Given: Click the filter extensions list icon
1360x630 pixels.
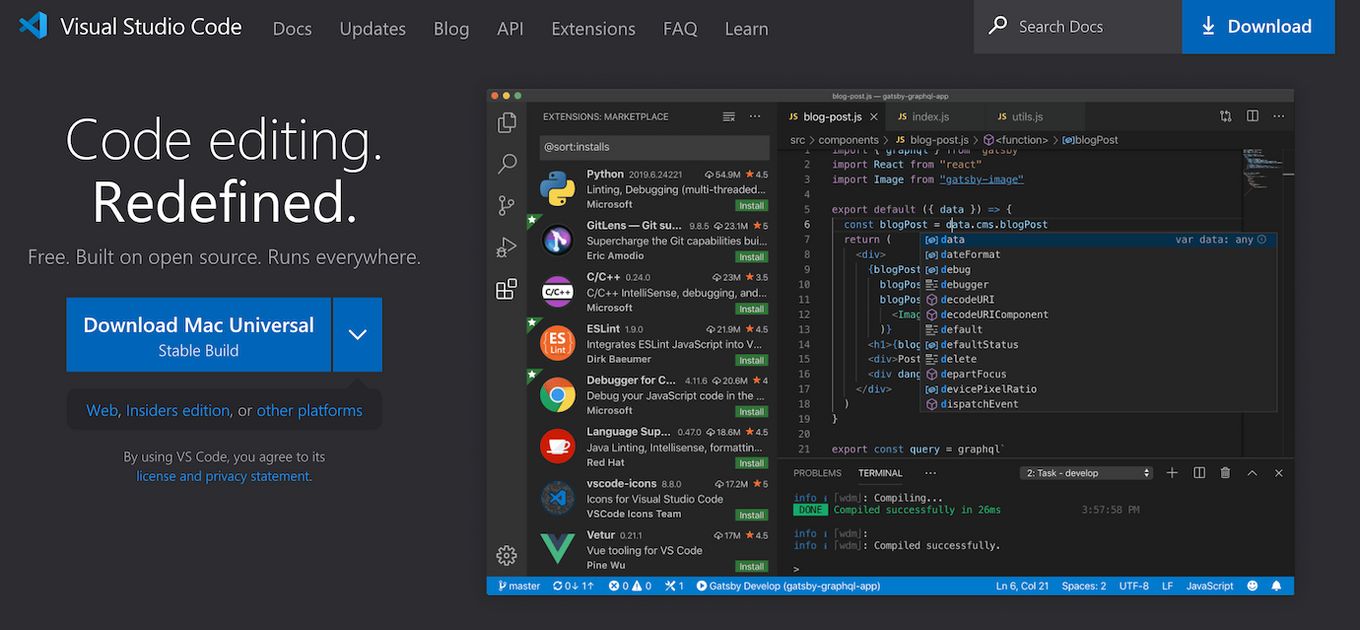Looking at the screenshot, I should pyautogui.click(x=729, y=117).
